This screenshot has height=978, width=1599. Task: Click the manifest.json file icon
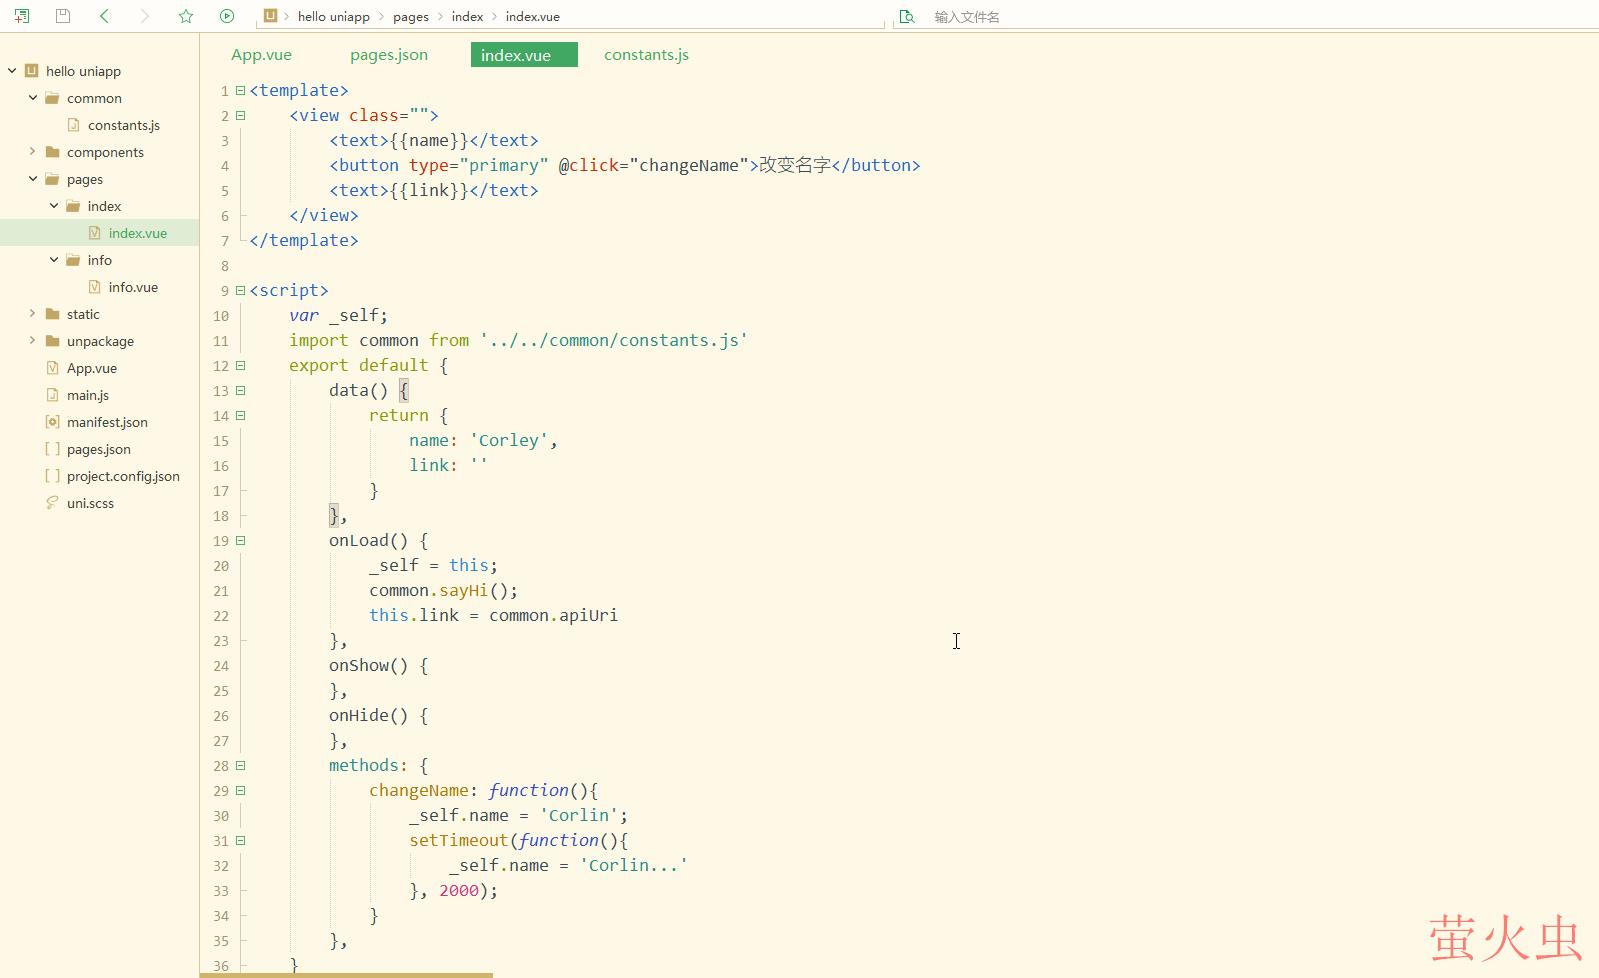tap(52, 422)
